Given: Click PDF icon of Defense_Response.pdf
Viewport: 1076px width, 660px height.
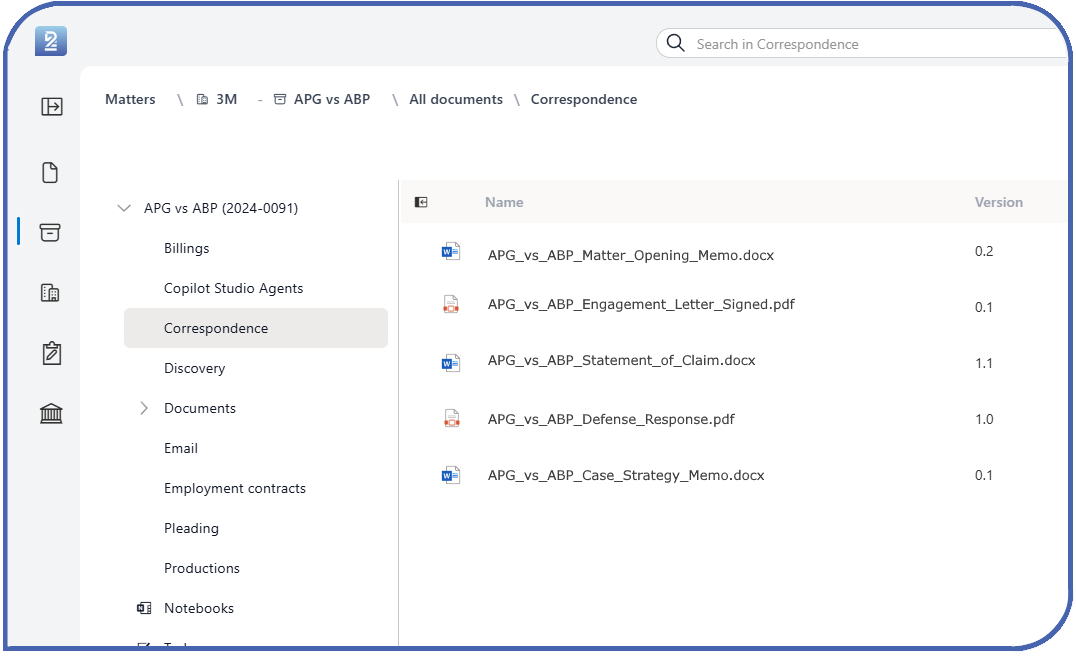Looking at the screenshot, I should tap(452, 418).
